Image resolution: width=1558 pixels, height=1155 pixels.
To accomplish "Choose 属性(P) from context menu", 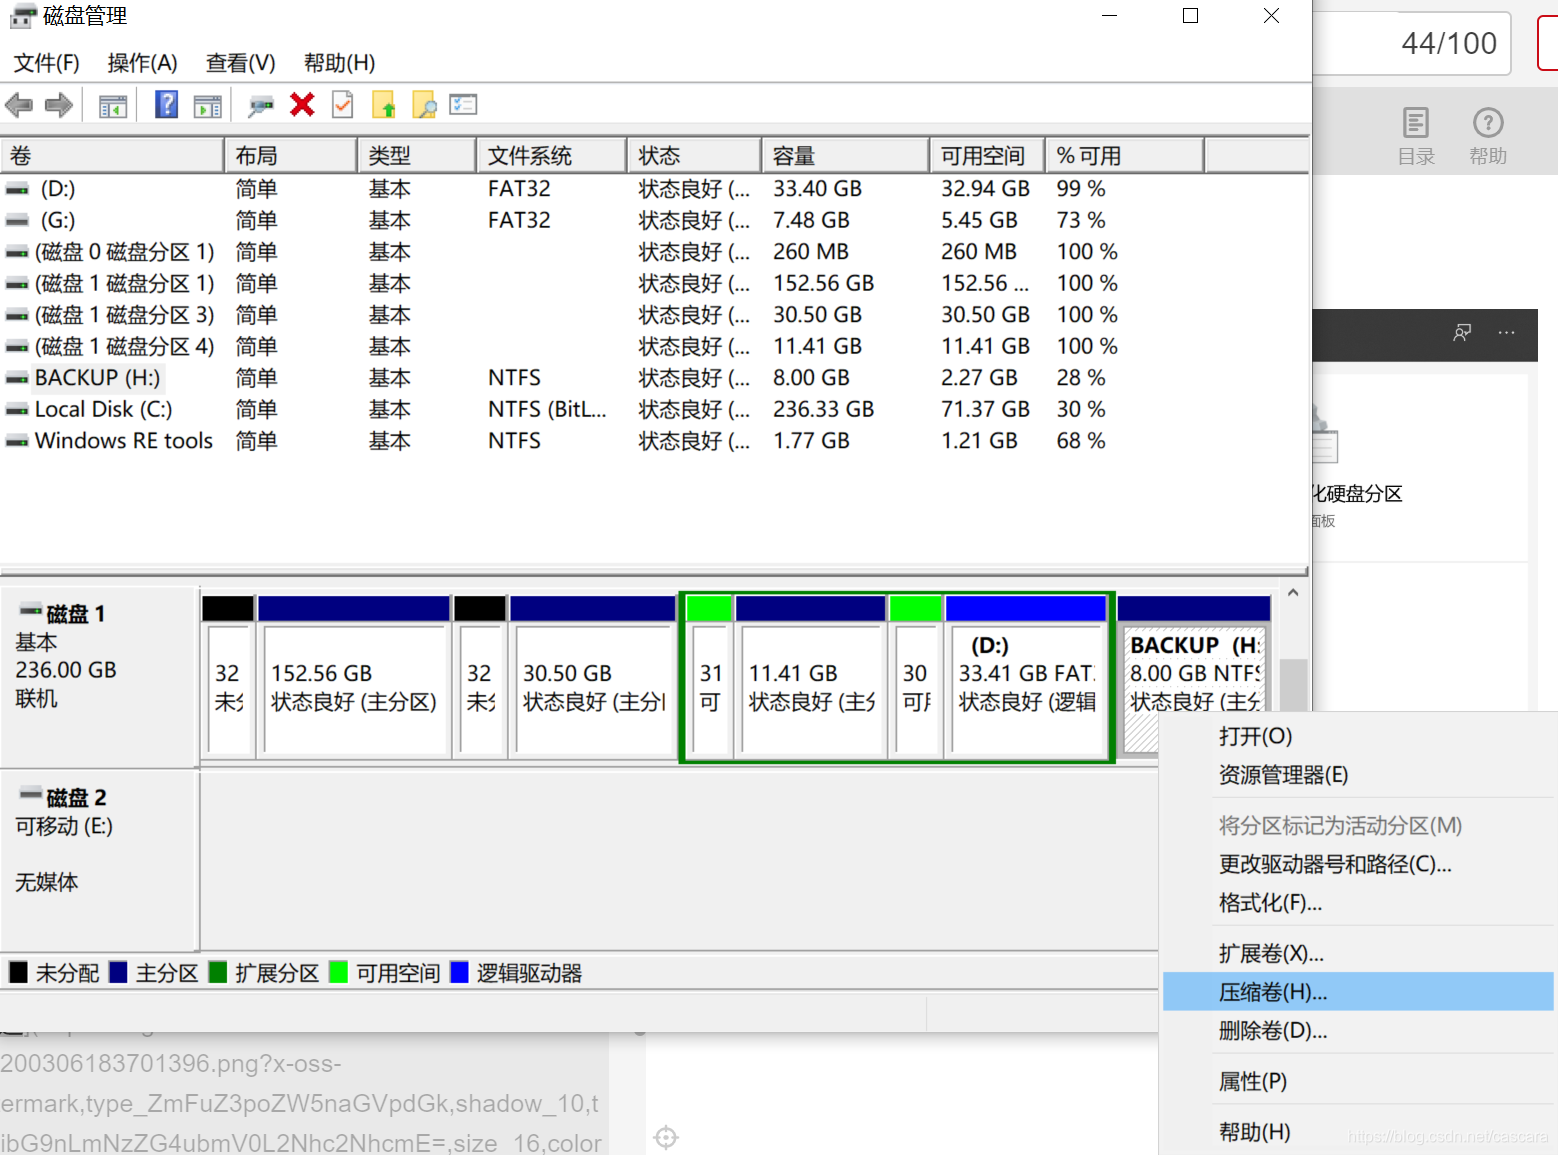I will (x=1358, y=1082).
